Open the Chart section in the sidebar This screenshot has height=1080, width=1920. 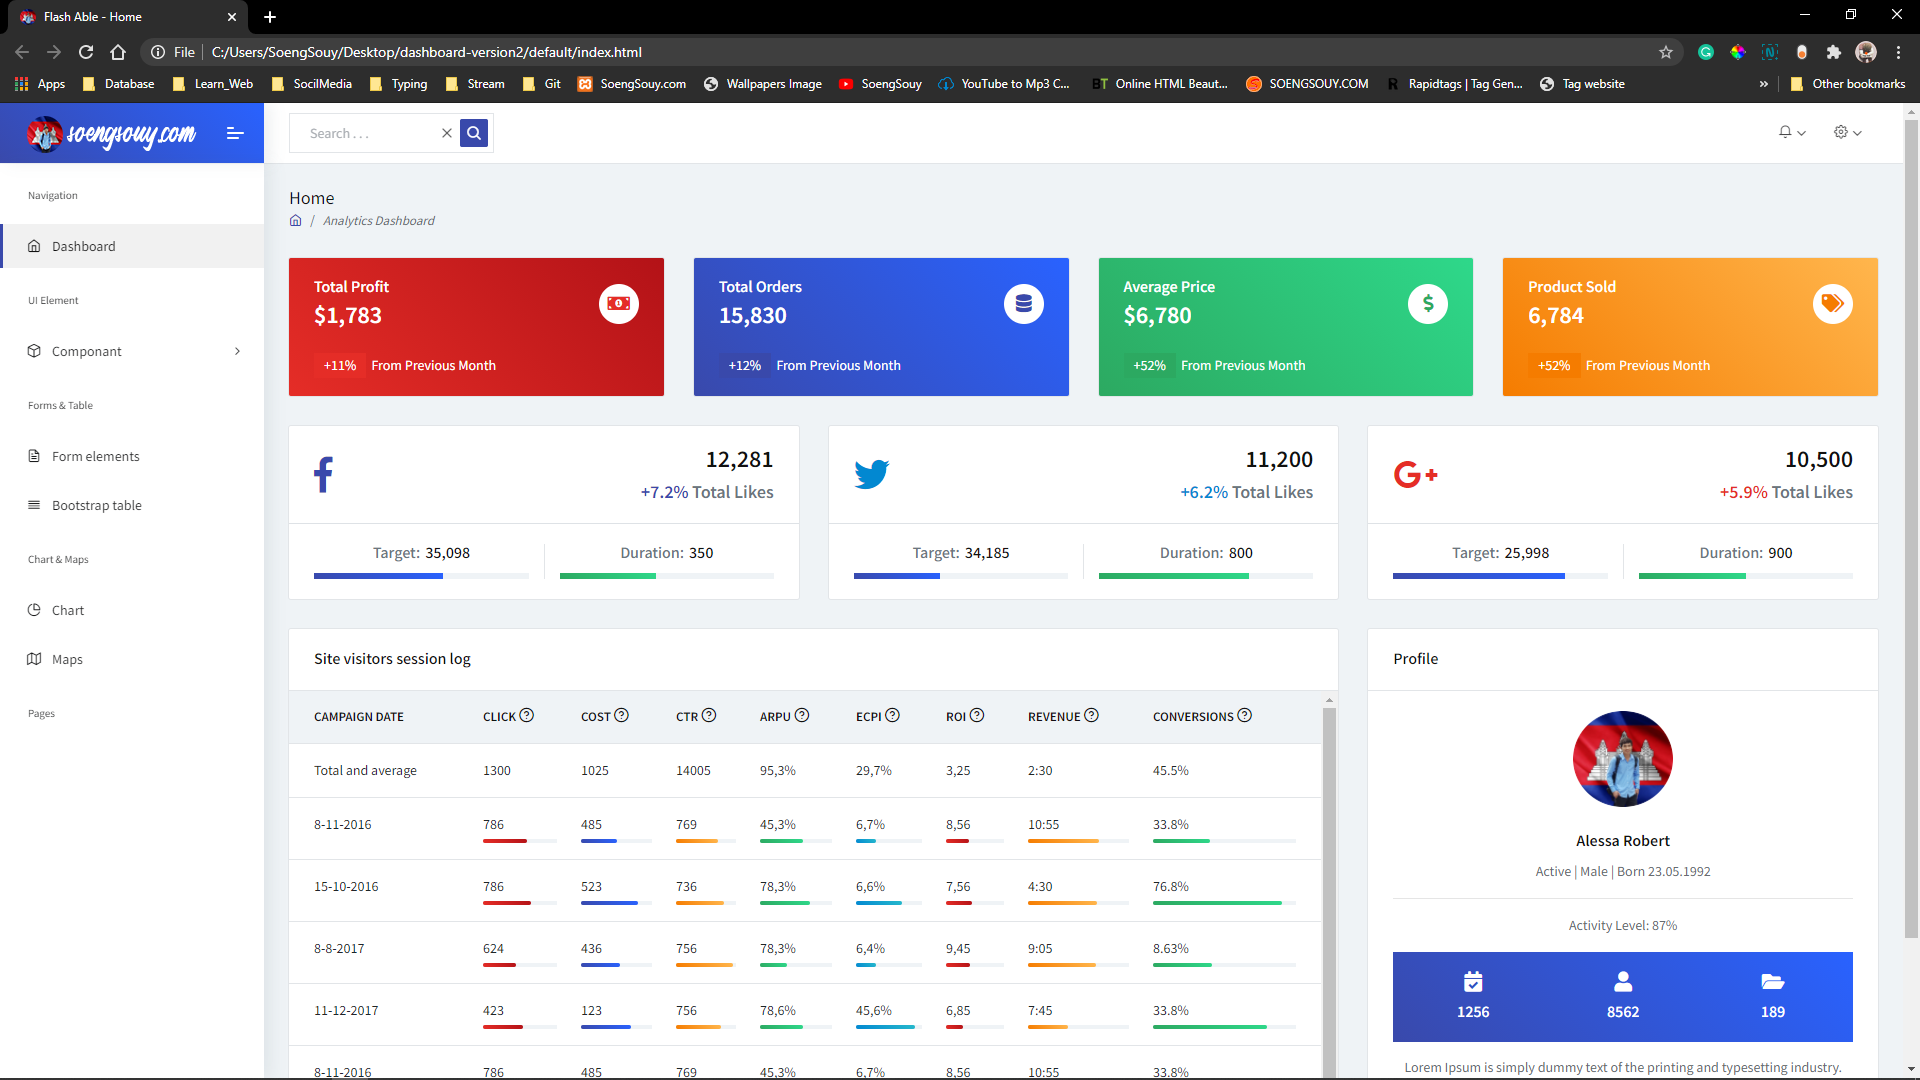[x=68, y=610]
